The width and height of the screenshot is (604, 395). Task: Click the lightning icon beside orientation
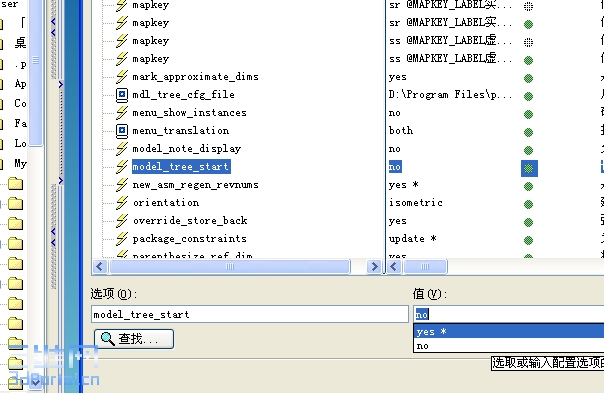click(x=122, y=203)
